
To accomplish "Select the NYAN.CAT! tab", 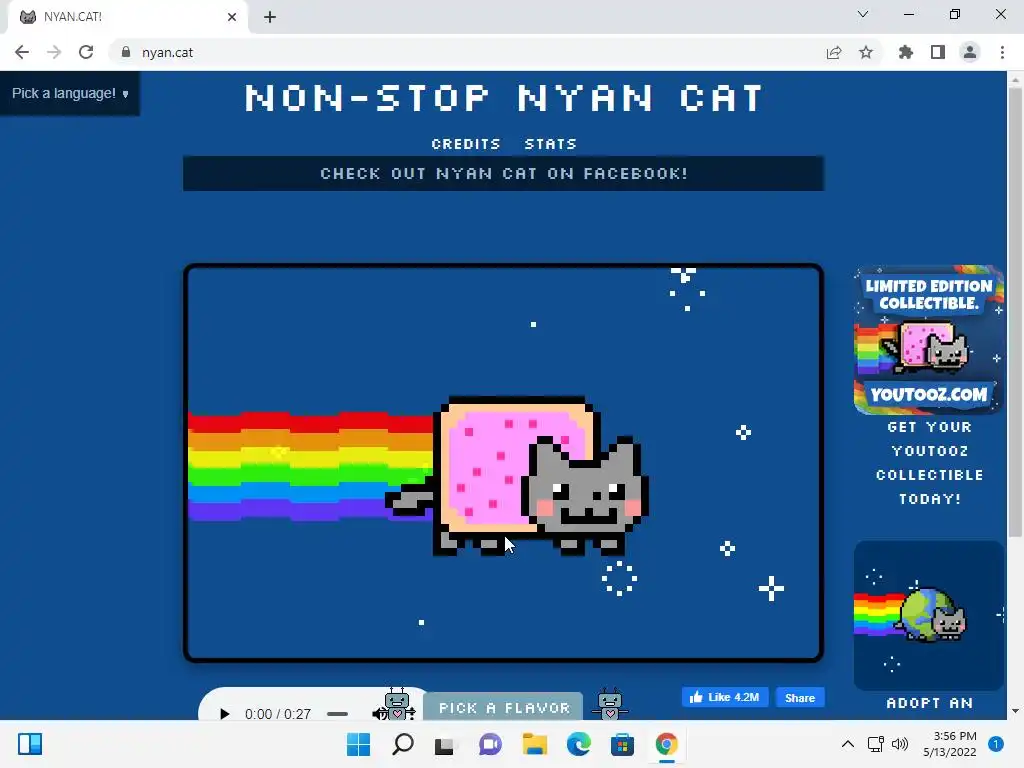I will click(127, 17).
